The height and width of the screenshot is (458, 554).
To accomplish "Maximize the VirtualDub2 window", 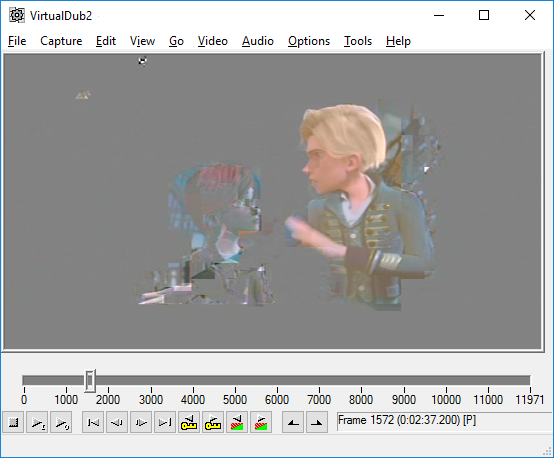I will pos(484,15).
